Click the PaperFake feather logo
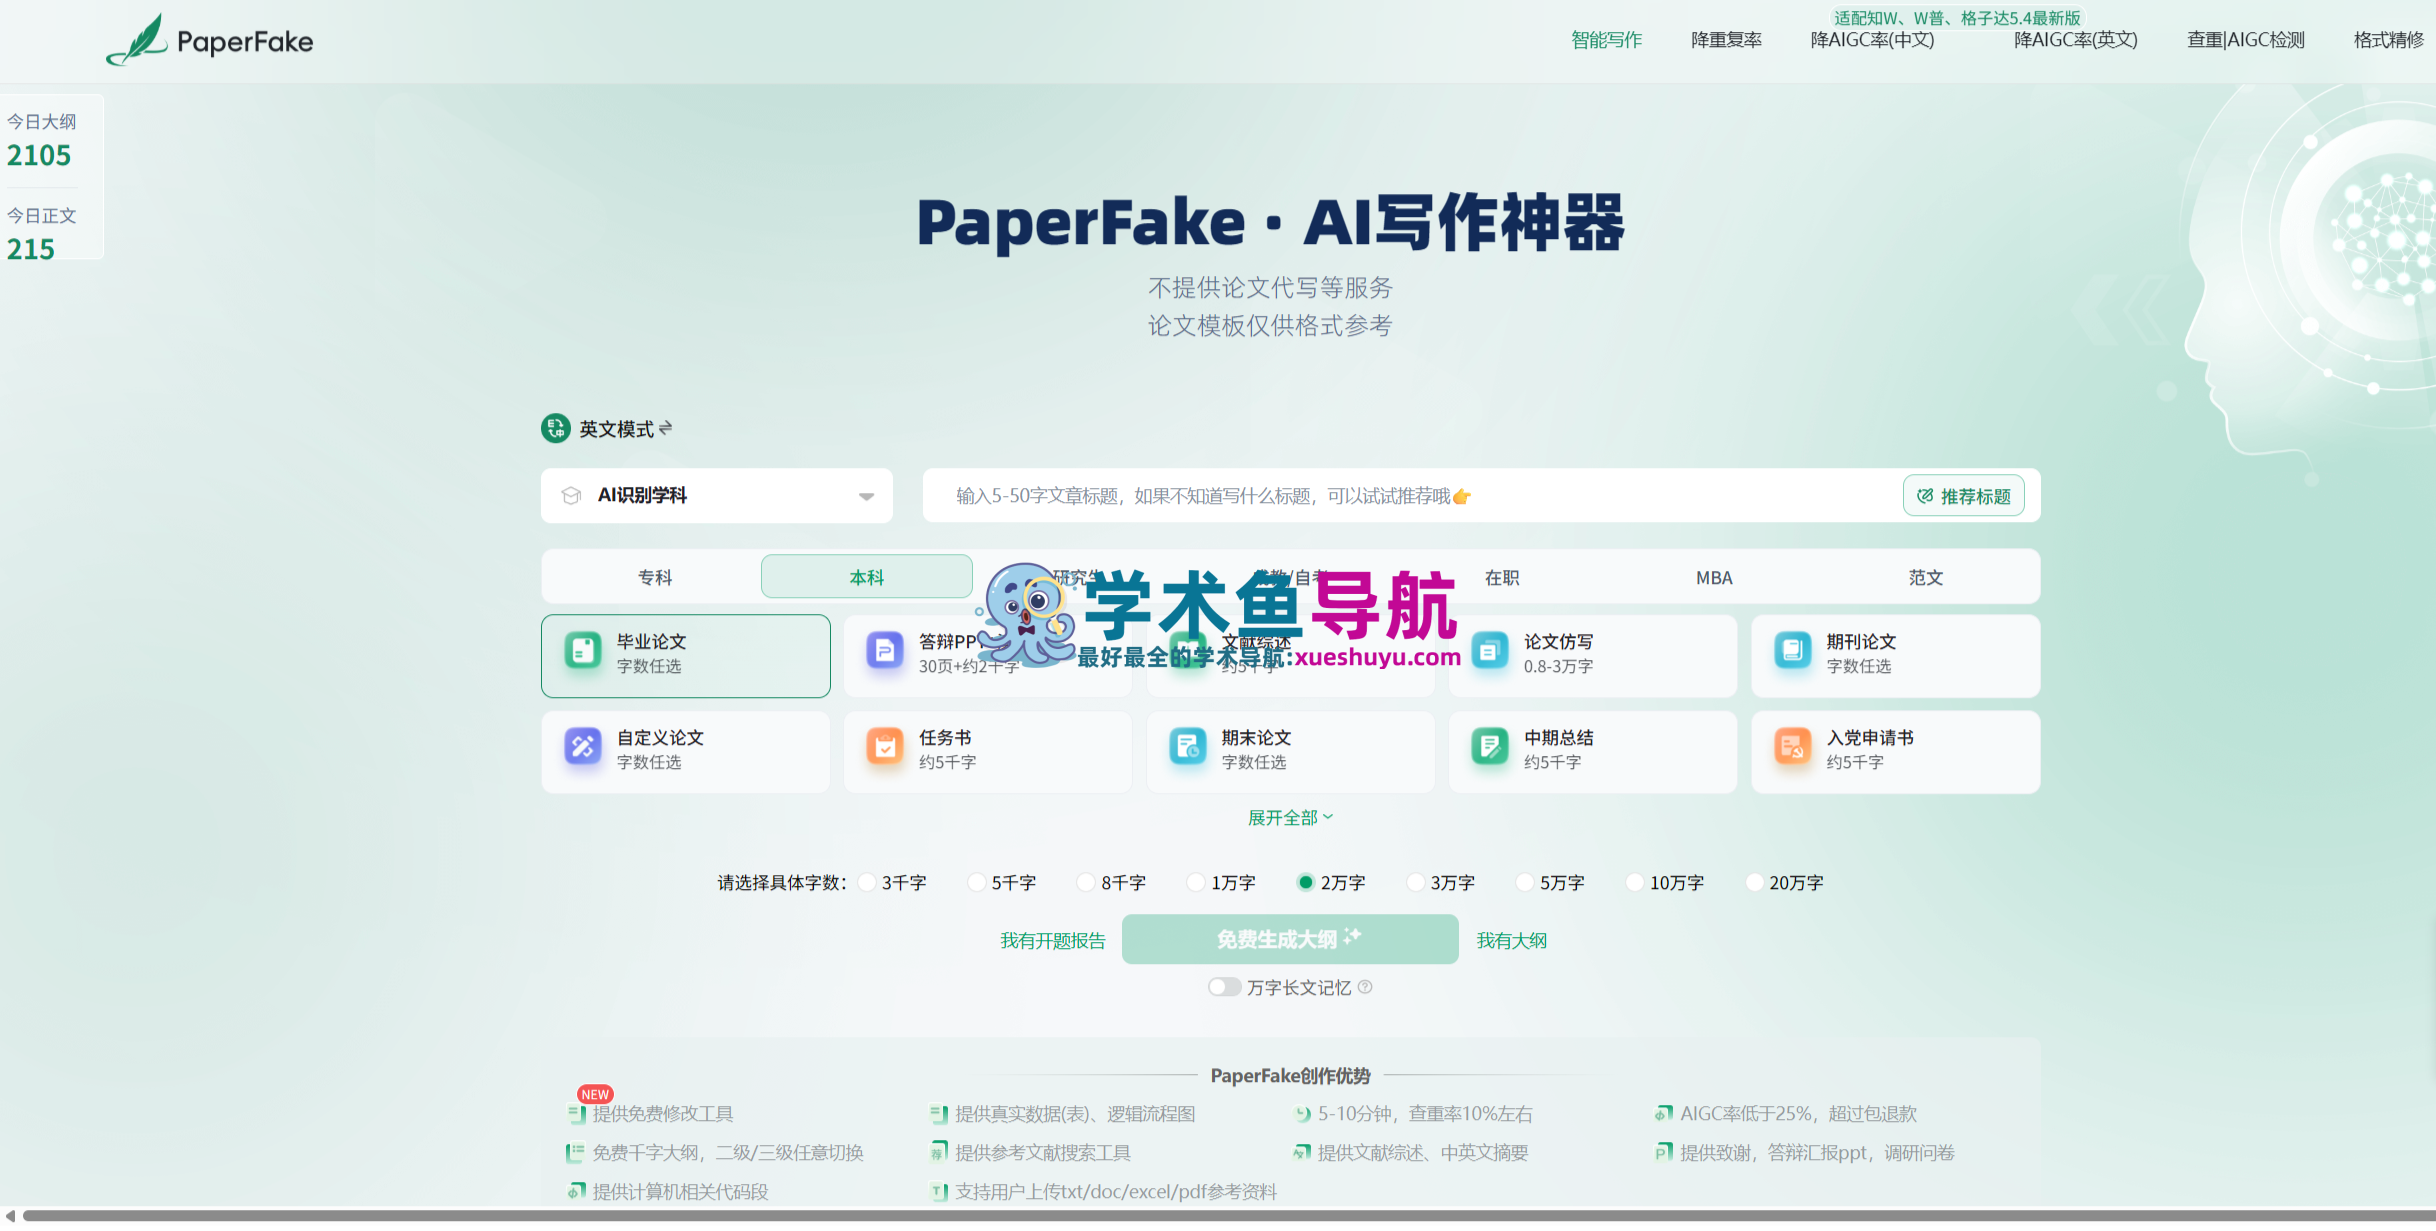The image size is (2436, 1231). [x=137, y=40]
